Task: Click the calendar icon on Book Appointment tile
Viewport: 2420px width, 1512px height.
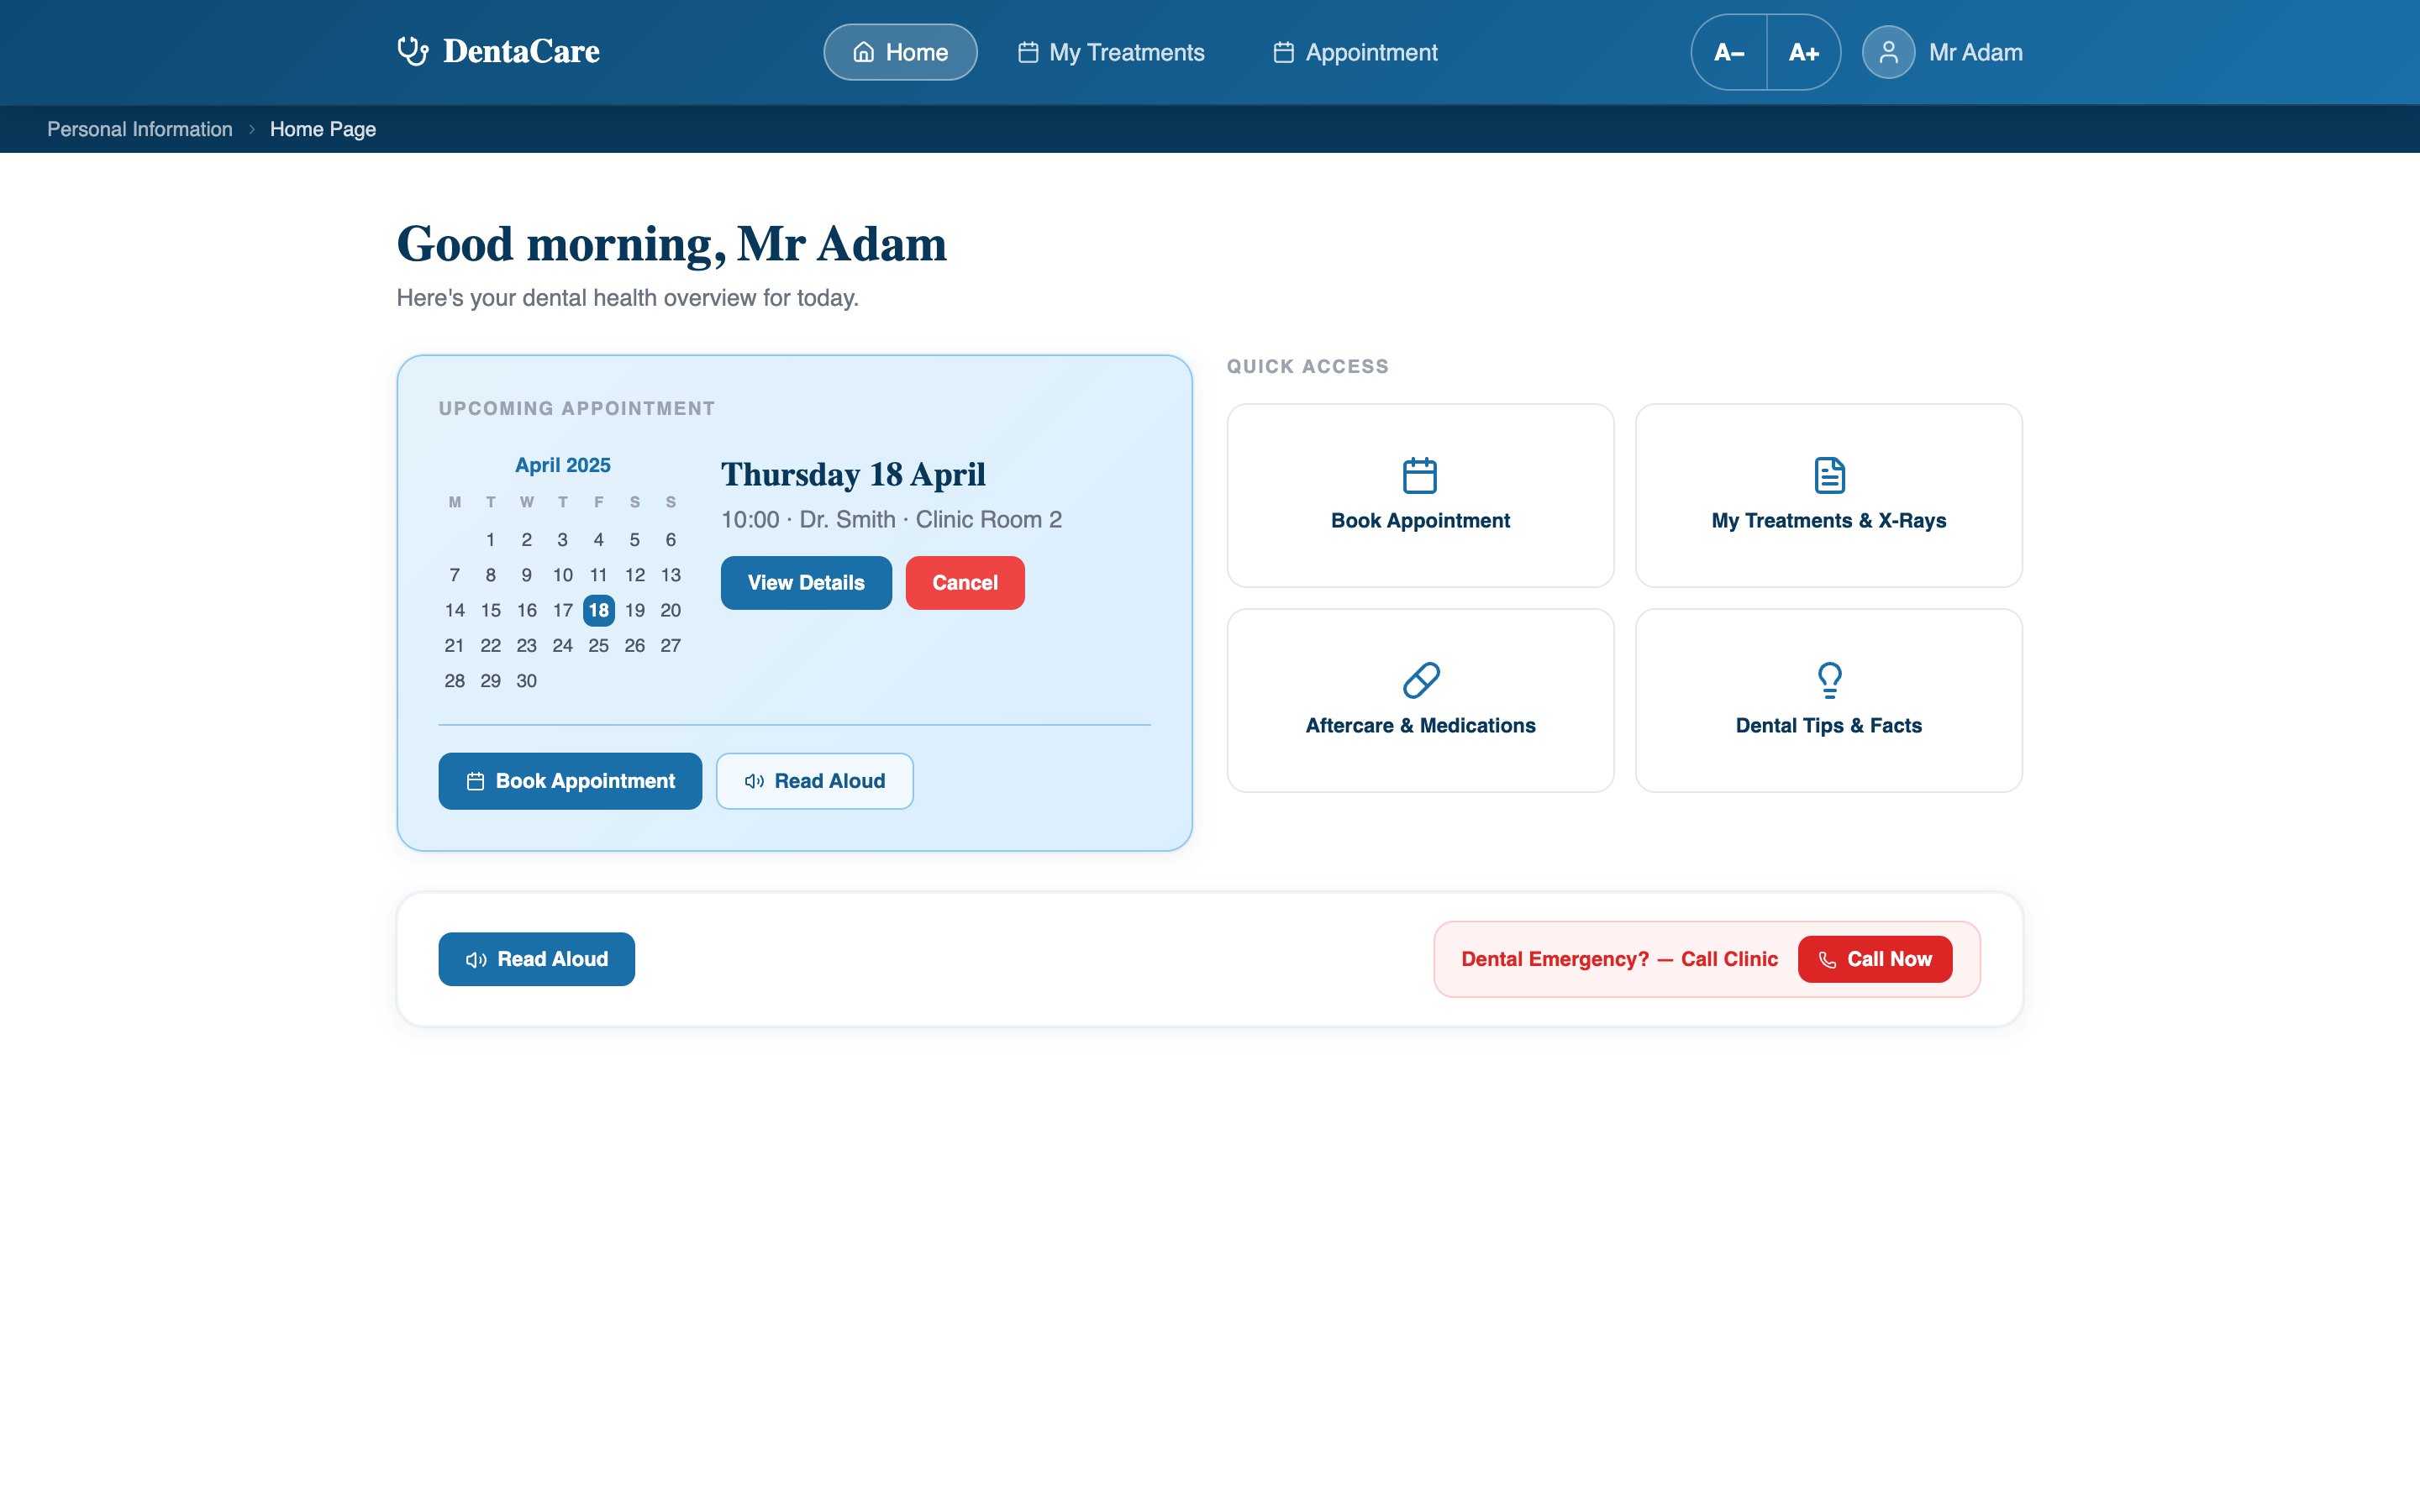Action: [1420, 475]
